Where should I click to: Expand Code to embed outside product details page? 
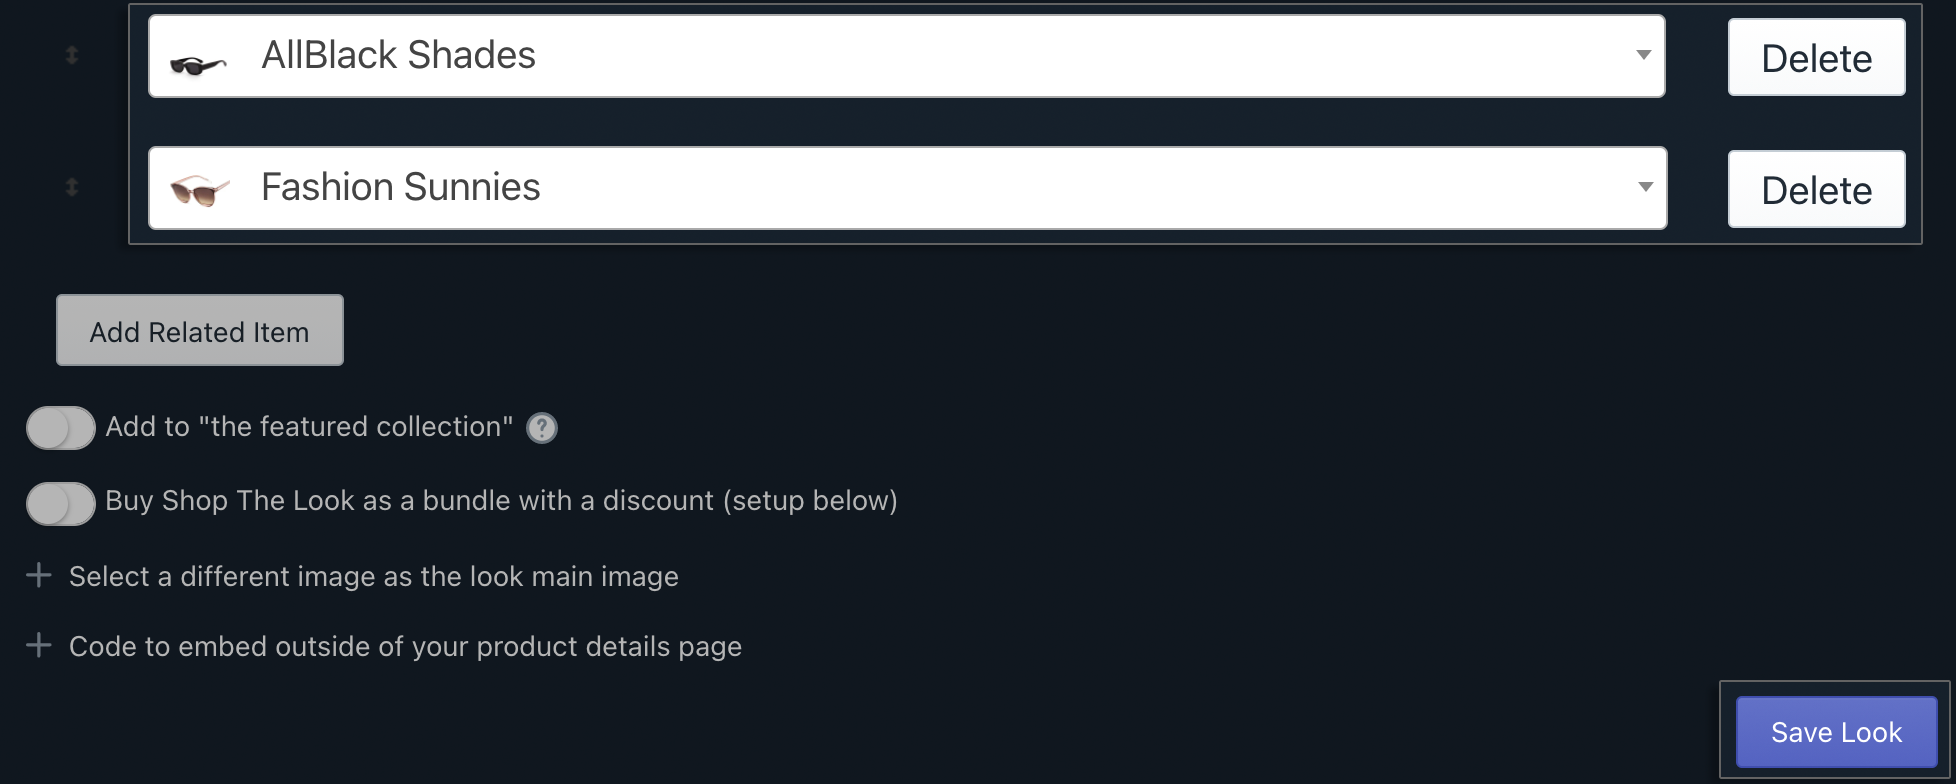point(405,647)
